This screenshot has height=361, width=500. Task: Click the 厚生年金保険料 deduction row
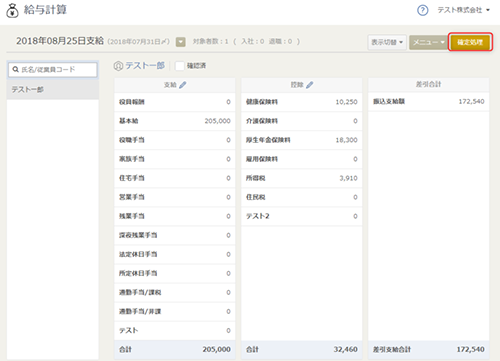point(302,140)
